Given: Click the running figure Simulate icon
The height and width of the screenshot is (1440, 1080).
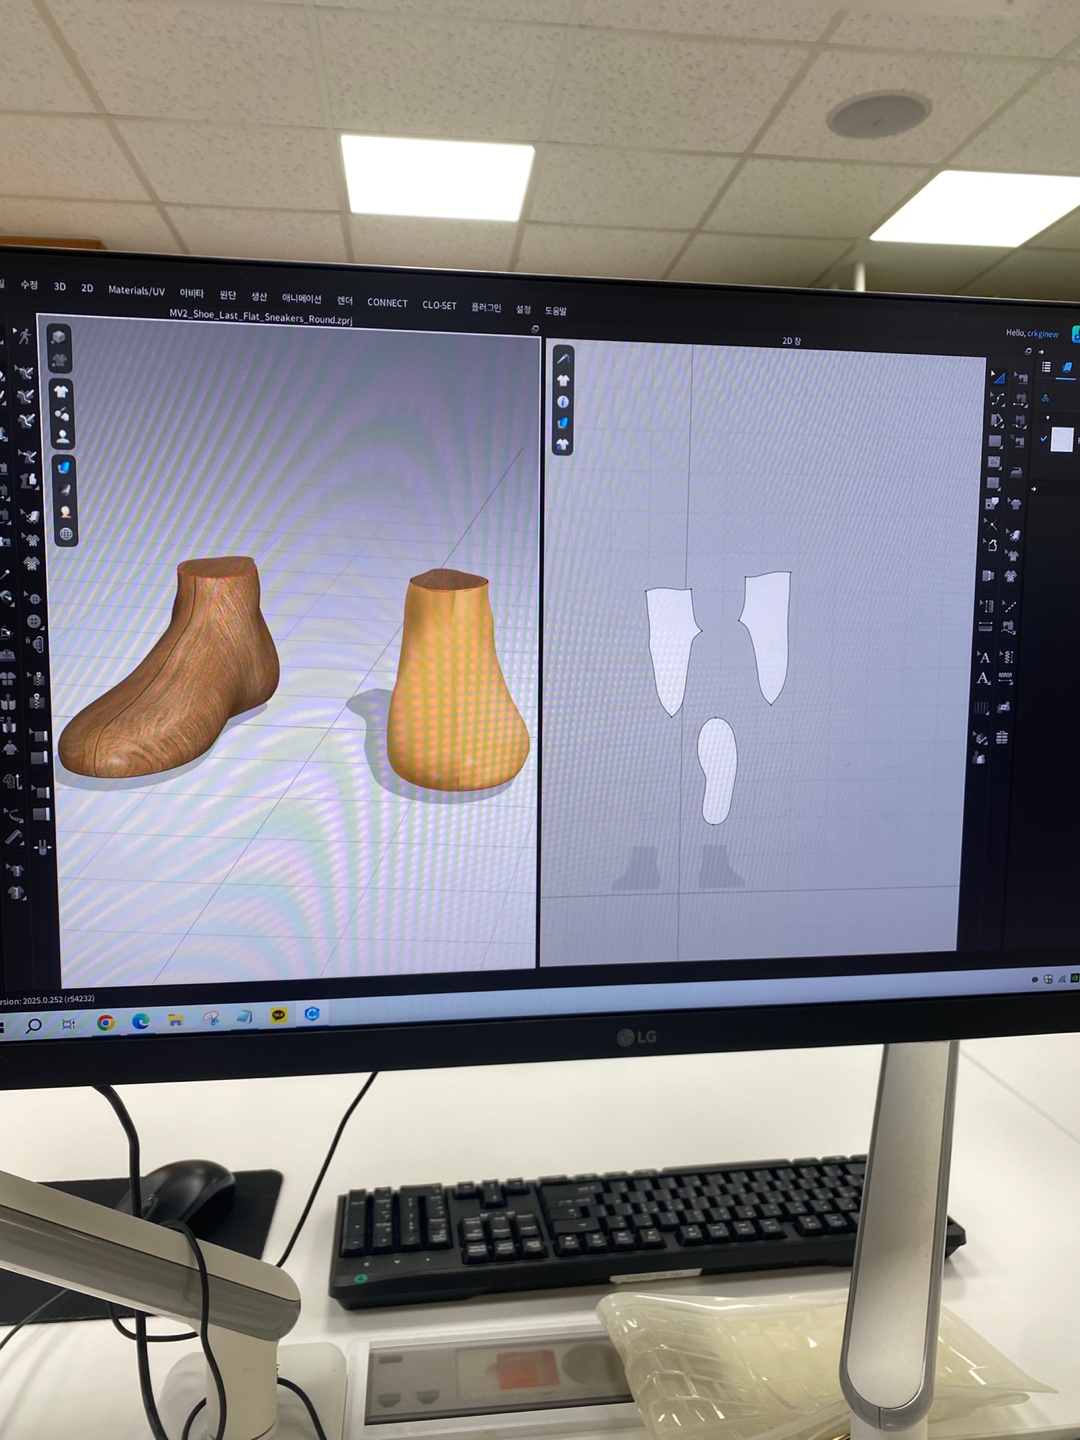Looking at the screenshot, I should click(23, 336).
